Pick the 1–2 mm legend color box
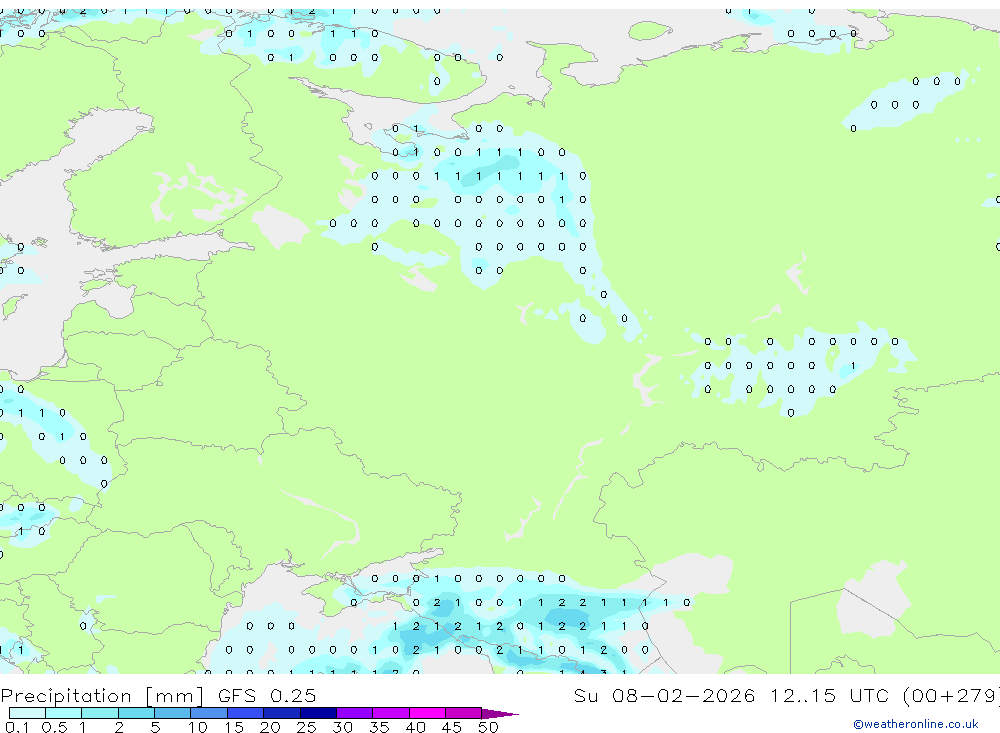The height and width of the screenshot is (733, 1000). [99, 713]
